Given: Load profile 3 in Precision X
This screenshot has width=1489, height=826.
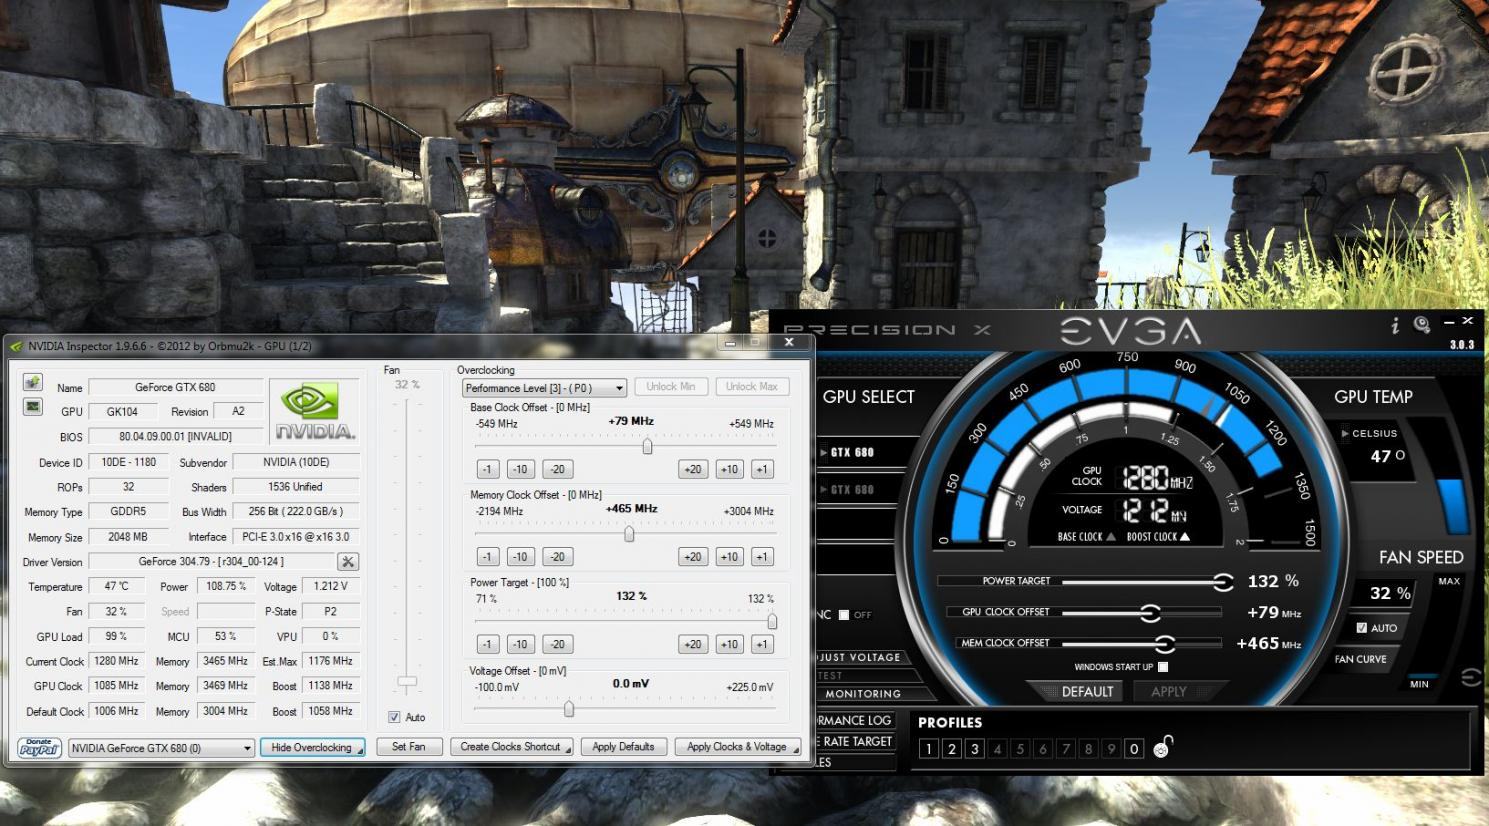Looking at the screenshot, I should (974, 748).
